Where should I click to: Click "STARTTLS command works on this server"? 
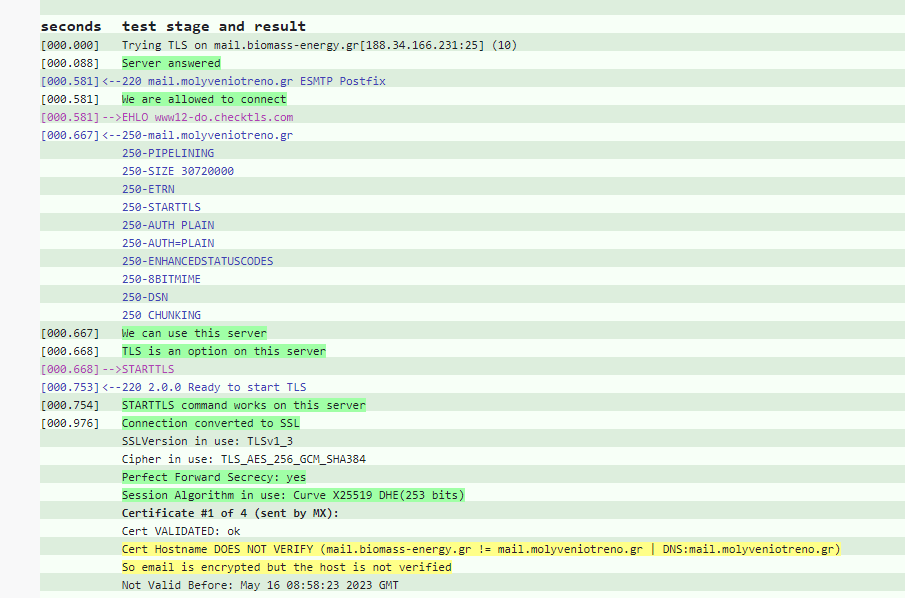point(244,405)
